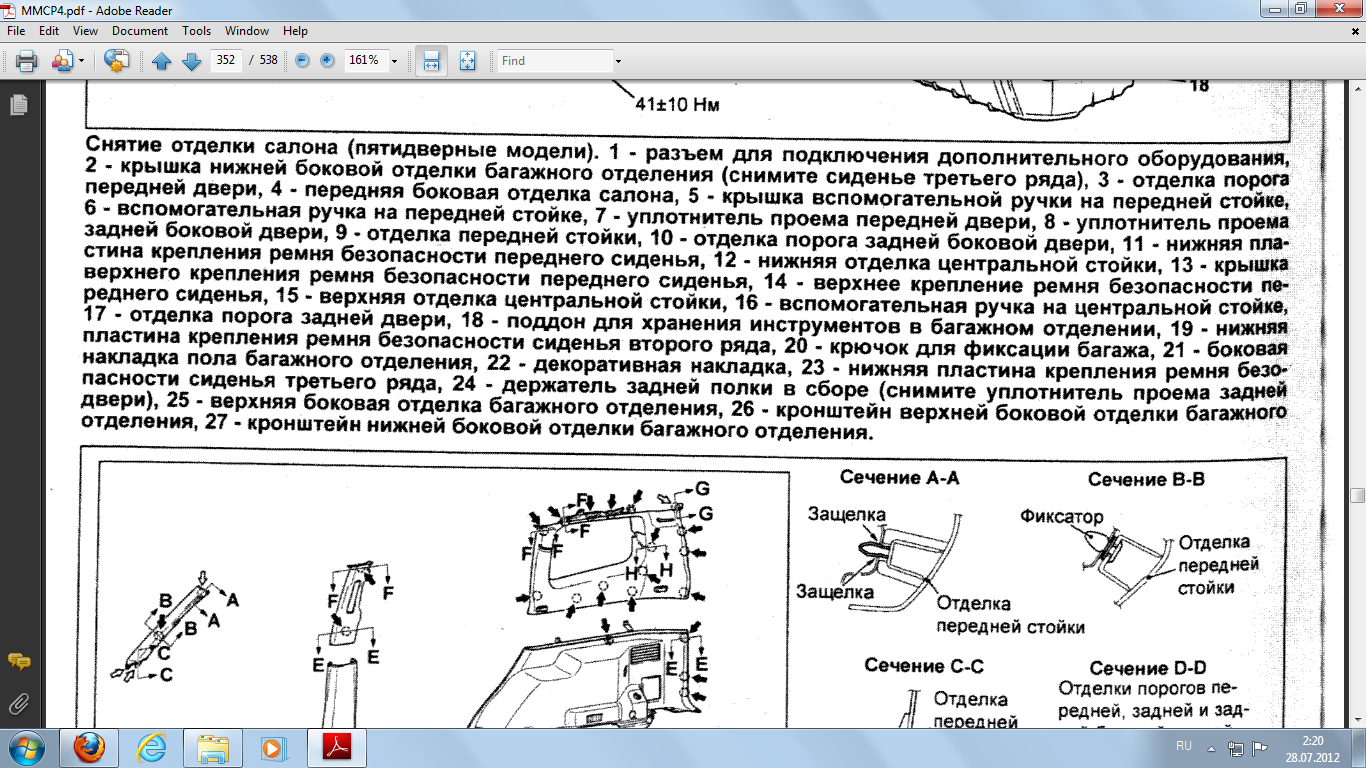Image resolution: width=1366 pixels, height=768 pixels.
Task: Open the Attachments paperclip panel
Action: (x=18, y=702)
